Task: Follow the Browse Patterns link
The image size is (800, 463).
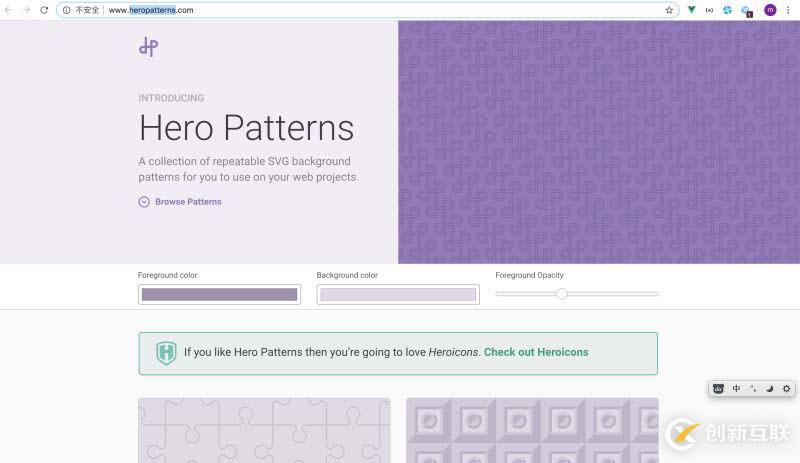Action: [x=188, y=202]
